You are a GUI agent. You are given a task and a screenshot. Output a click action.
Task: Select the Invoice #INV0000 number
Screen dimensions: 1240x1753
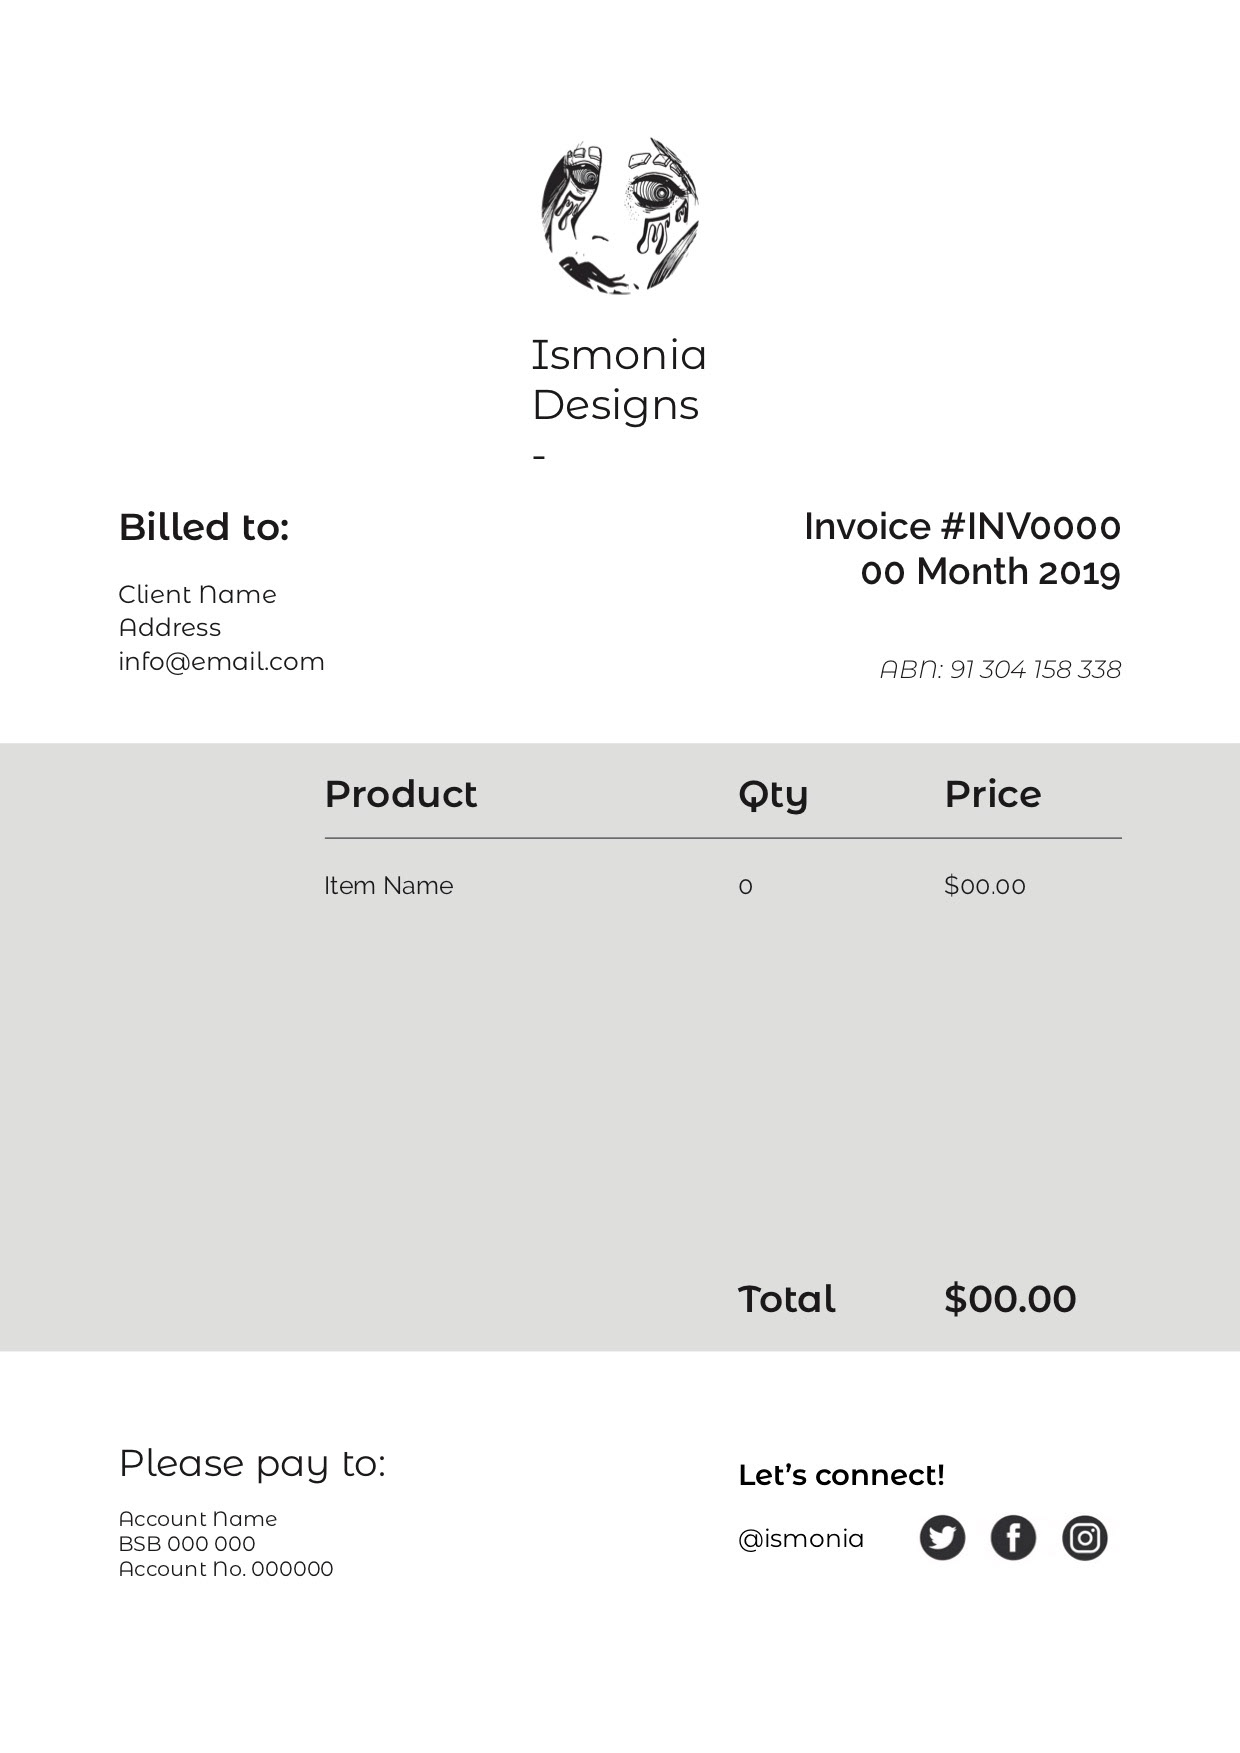point(962,527)
